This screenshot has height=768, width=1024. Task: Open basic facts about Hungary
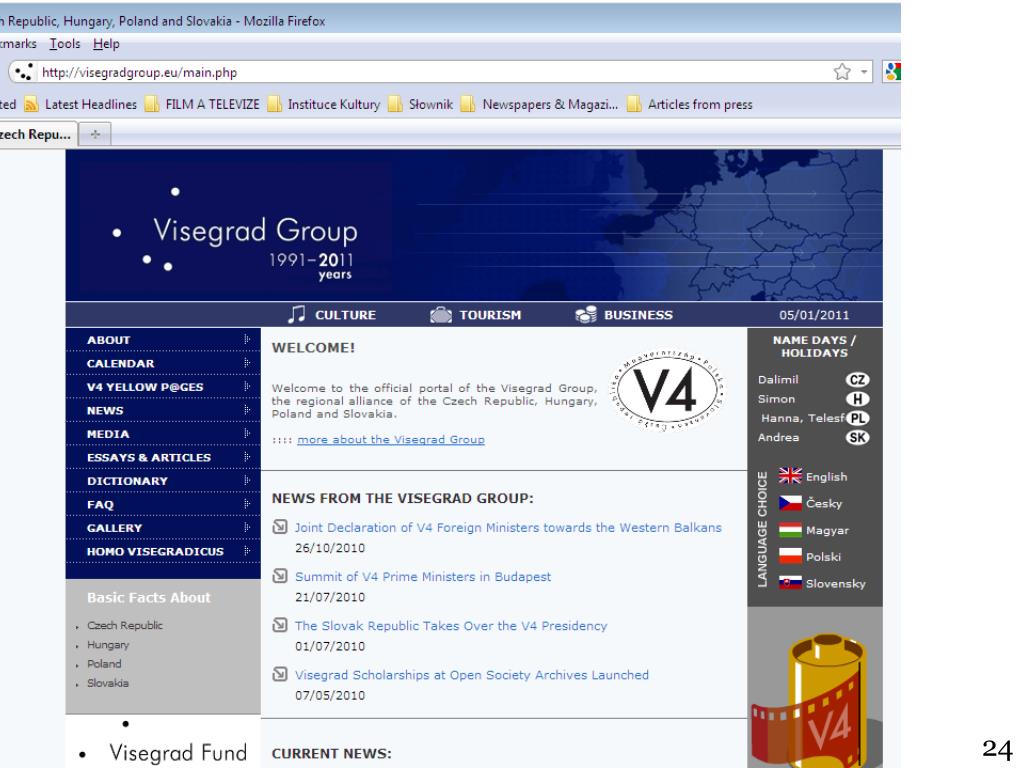coord(108,645)
